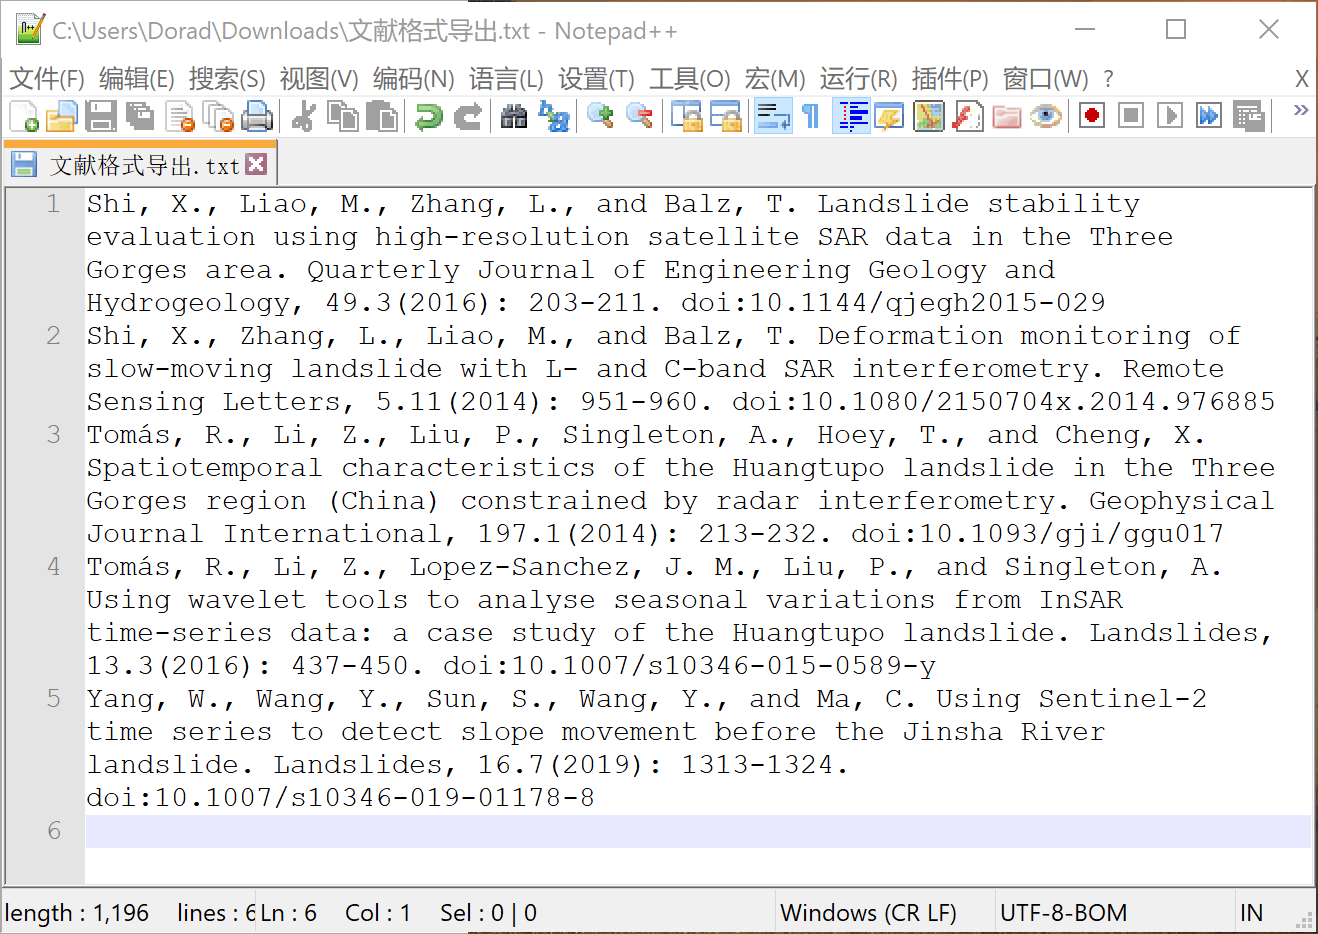Viewport: 1318px width, 934px height.
Task: Click the UTF-8-BOM encoding in status bar
Action: coord(1063,913)
